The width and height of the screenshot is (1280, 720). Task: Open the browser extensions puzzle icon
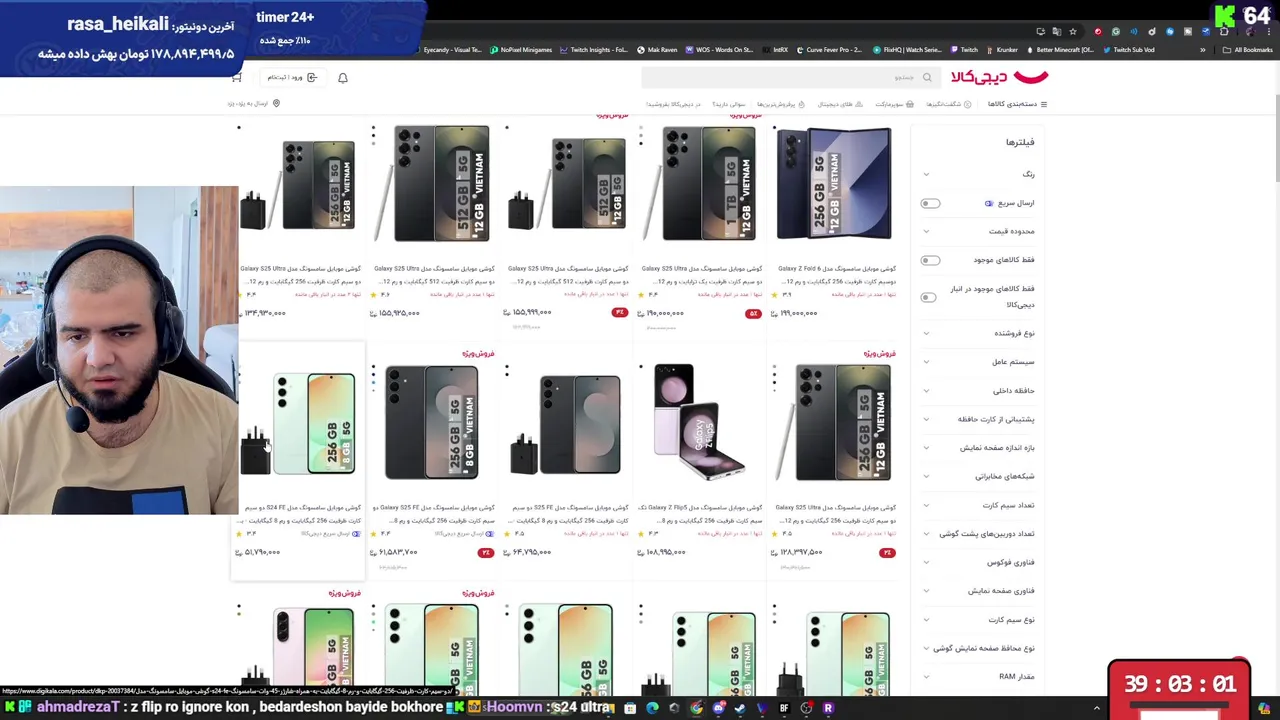(x=1224, y=31)
